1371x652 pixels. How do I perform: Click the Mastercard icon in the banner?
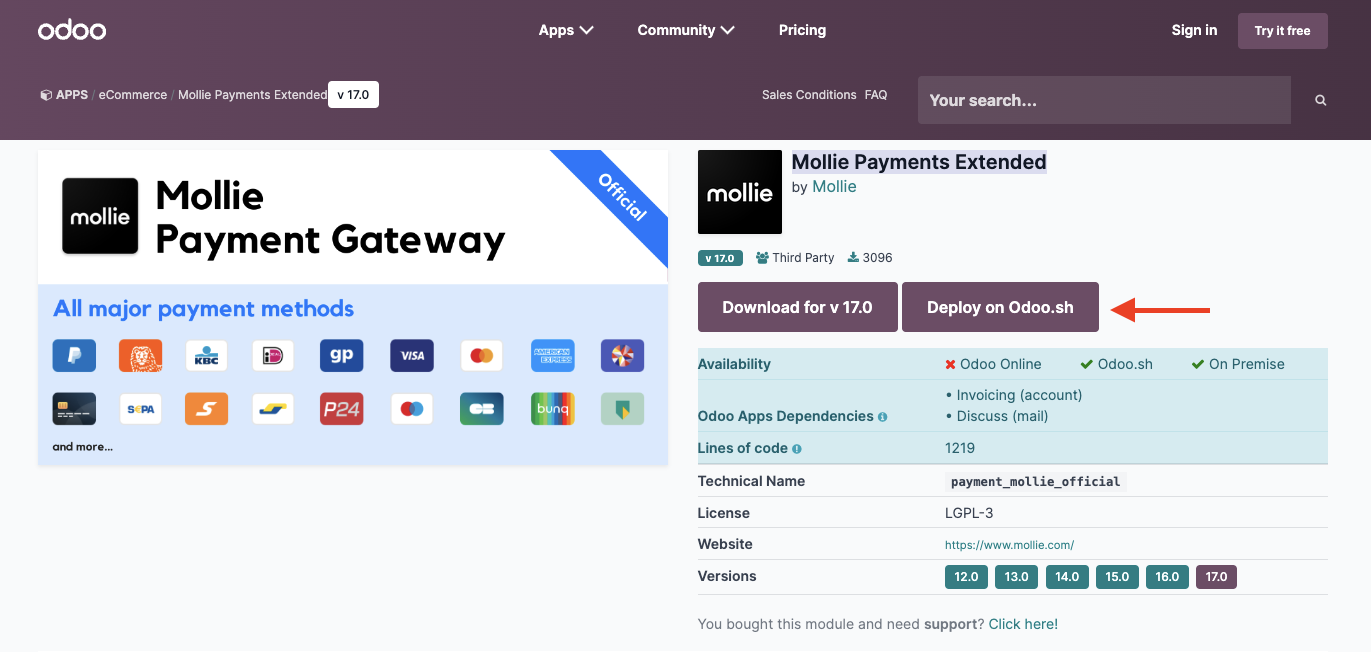pos(481,355)
